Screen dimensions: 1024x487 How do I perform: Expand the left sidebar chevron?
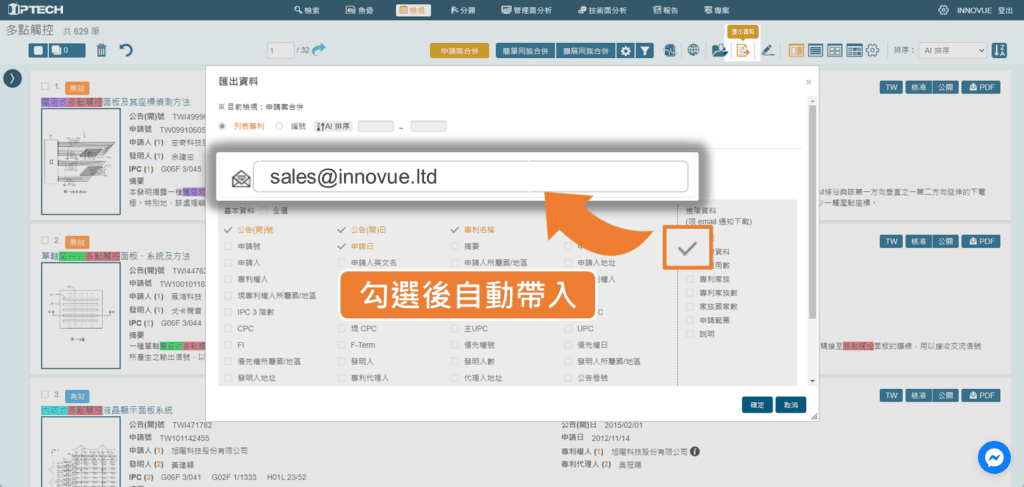[x=14, y=78]
